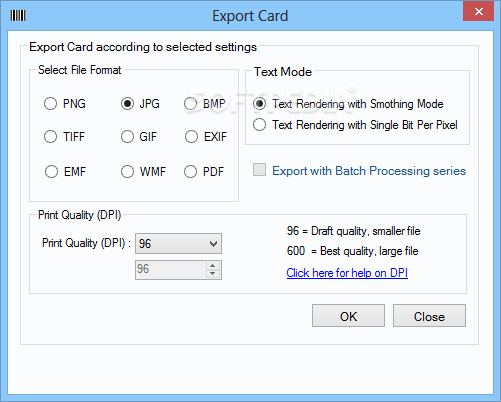Screen dimensions: 501x402
Task: Click the custom DPI number field
Action: click(171, 269)
